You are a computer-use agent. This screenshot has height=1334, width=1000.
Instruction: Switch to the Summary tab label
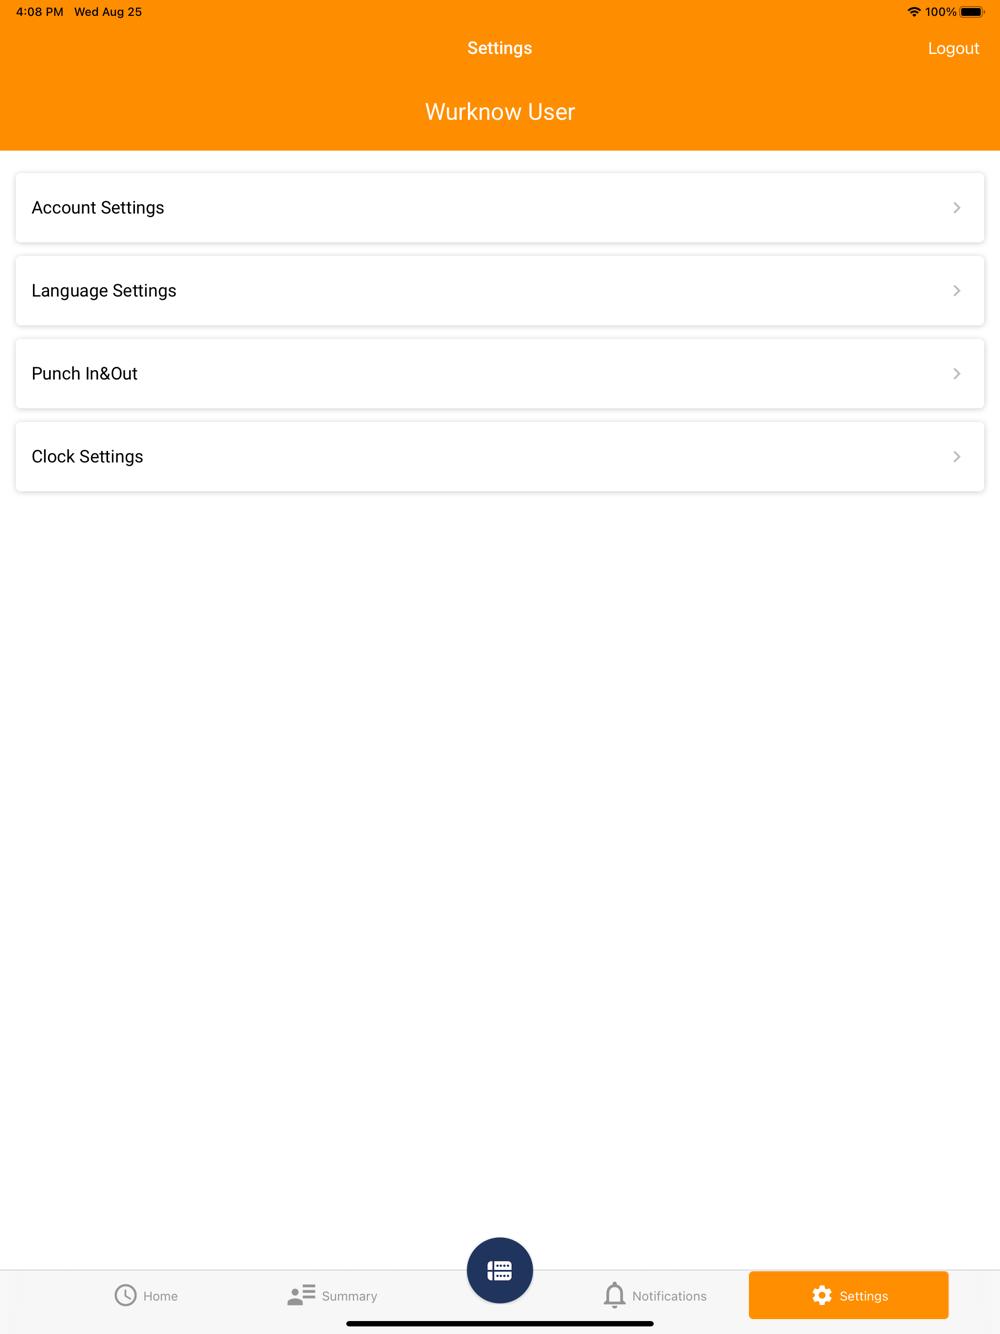(349, 1296)
